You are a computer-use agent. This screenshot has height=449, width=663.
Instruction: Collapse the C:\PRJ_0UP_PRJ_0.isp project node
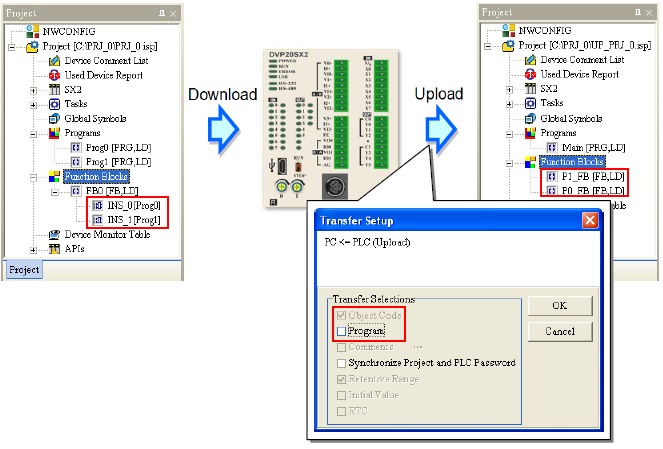tap(487, 46)
